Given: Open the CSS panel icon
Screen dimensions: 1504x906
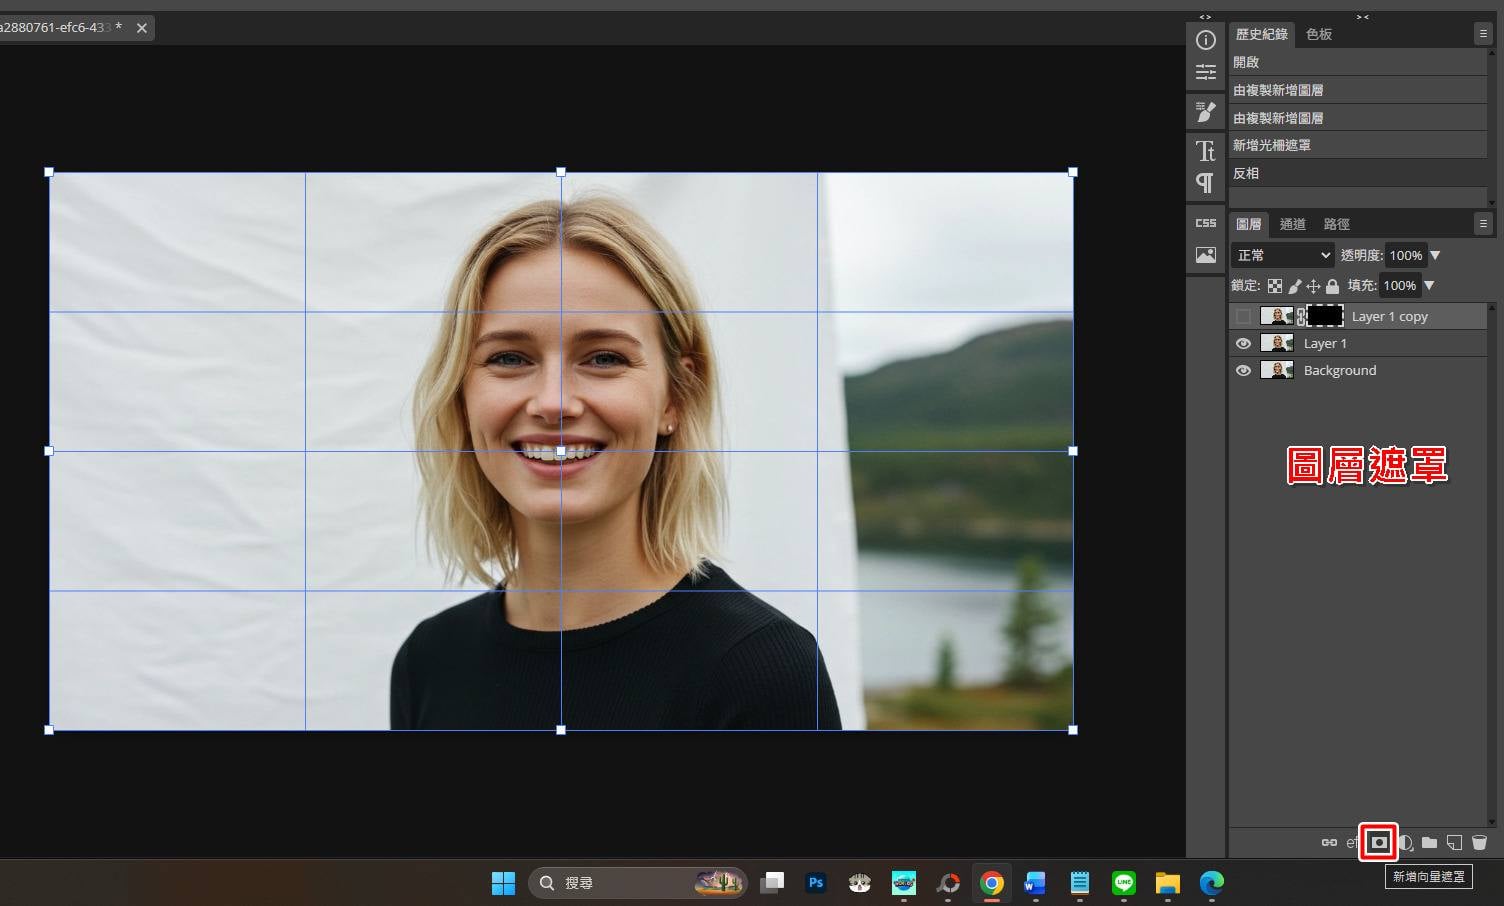Looking at the screenshot, I should [1205, 223].
